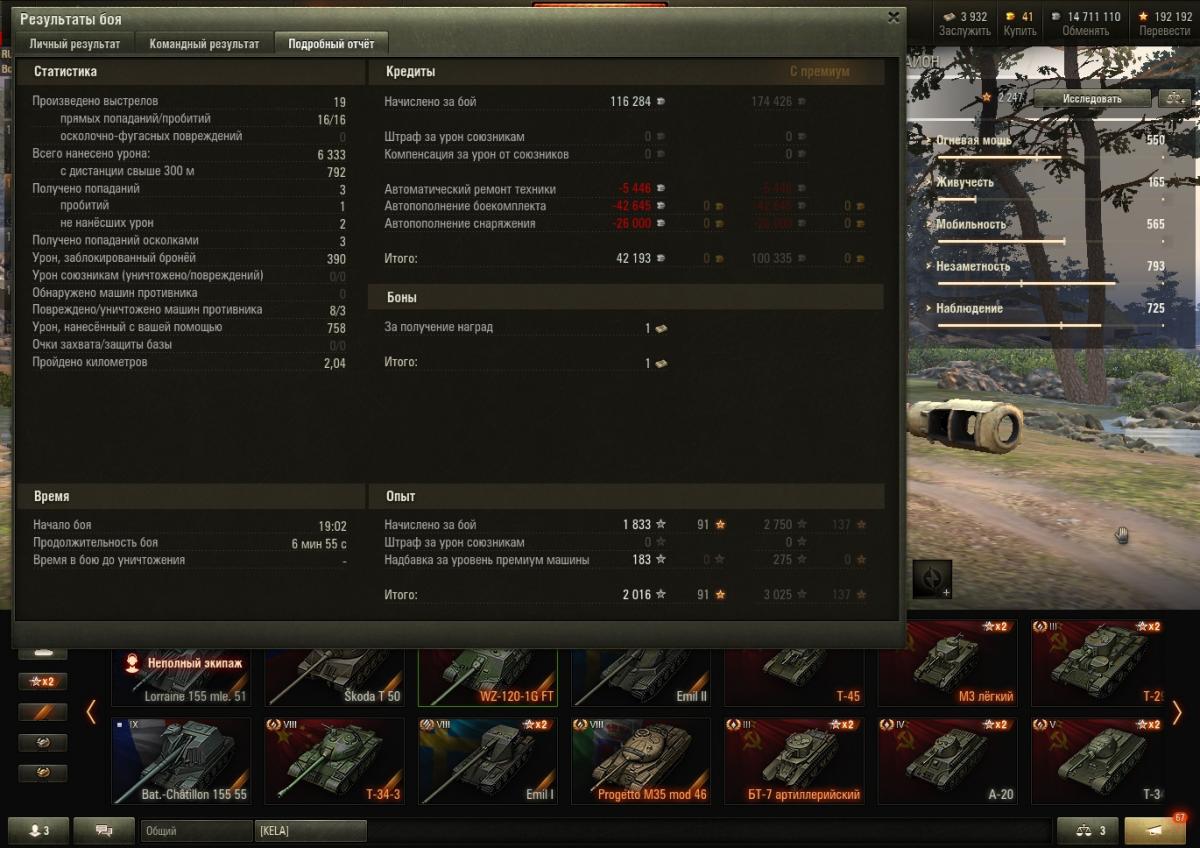The image size is (1200, 848).
Task: Select the Progetto M35 mod 46 tank
Action: (x=641, y=761)
